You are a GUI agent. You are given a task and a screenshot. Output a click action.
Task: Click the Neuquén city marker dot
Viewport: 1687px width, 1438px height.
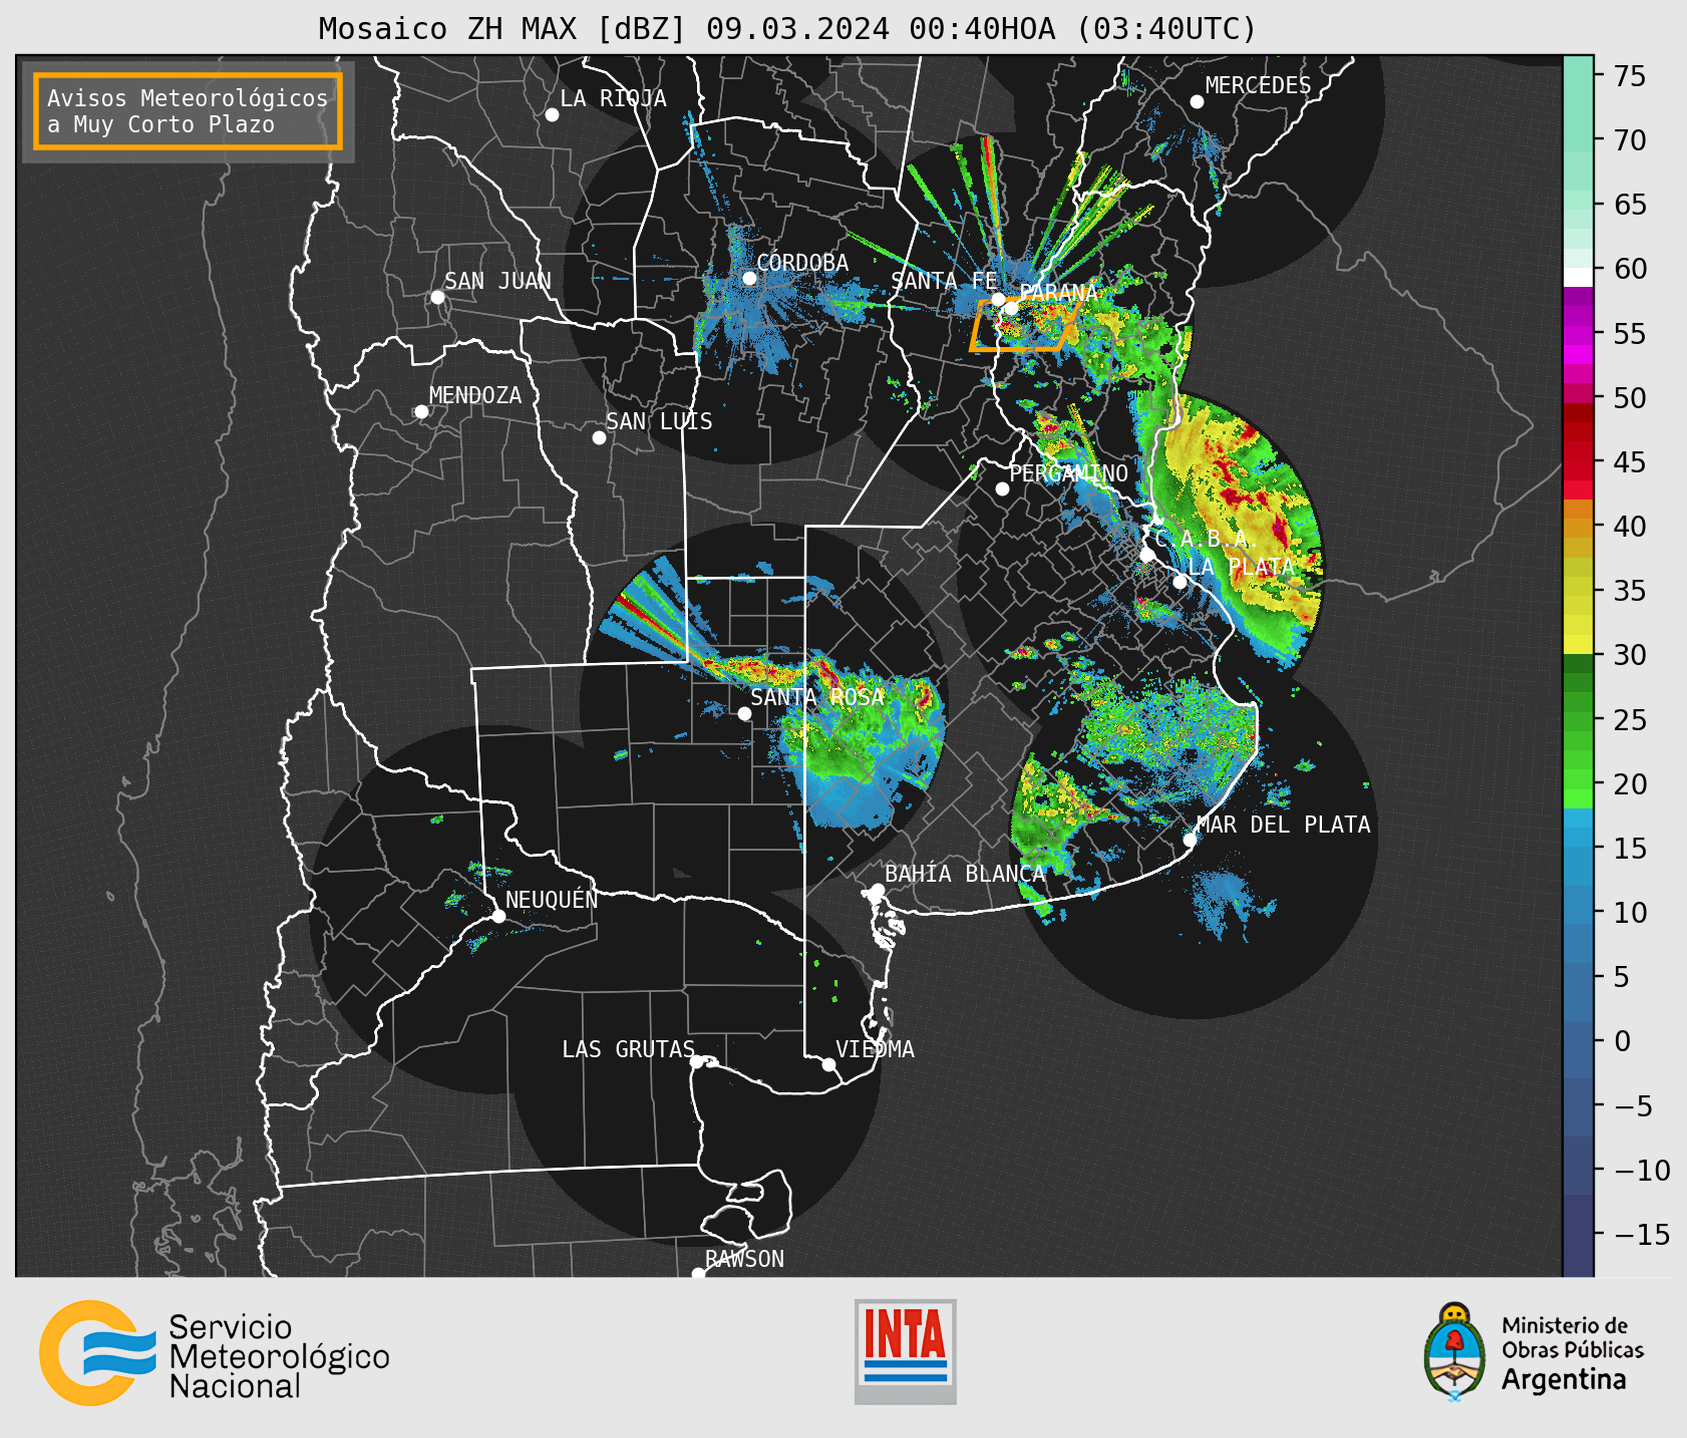click(x=498, y=916)
